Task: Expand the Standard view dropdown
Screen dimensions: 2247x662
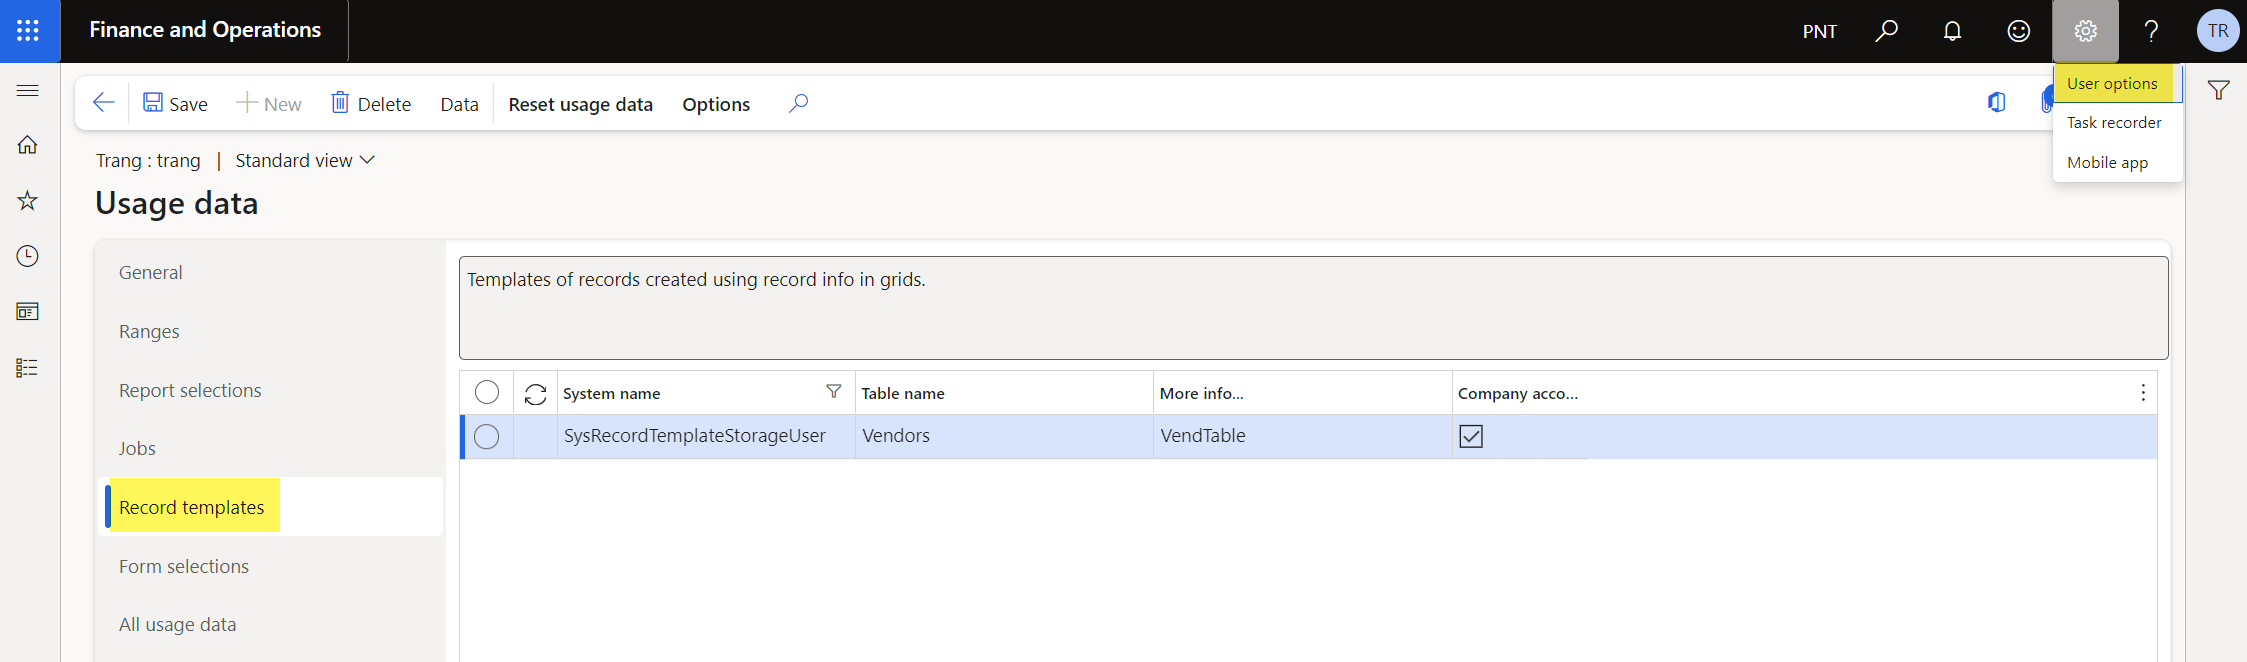Action: click(305, 160)
